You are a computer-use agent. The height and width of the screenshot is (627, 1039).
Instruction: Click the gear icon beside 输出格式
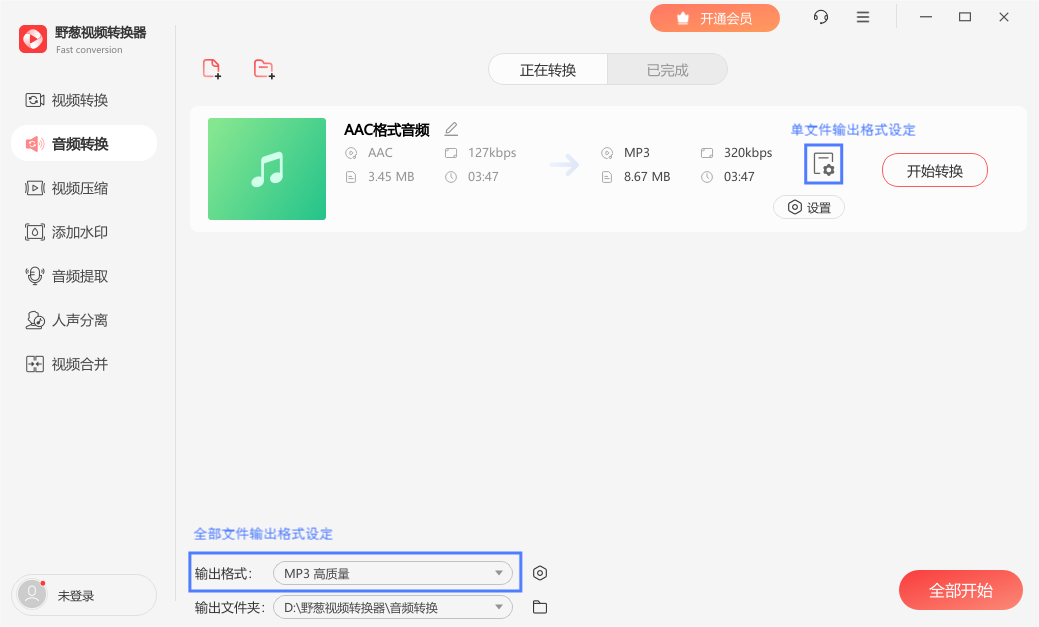[540, 572]
